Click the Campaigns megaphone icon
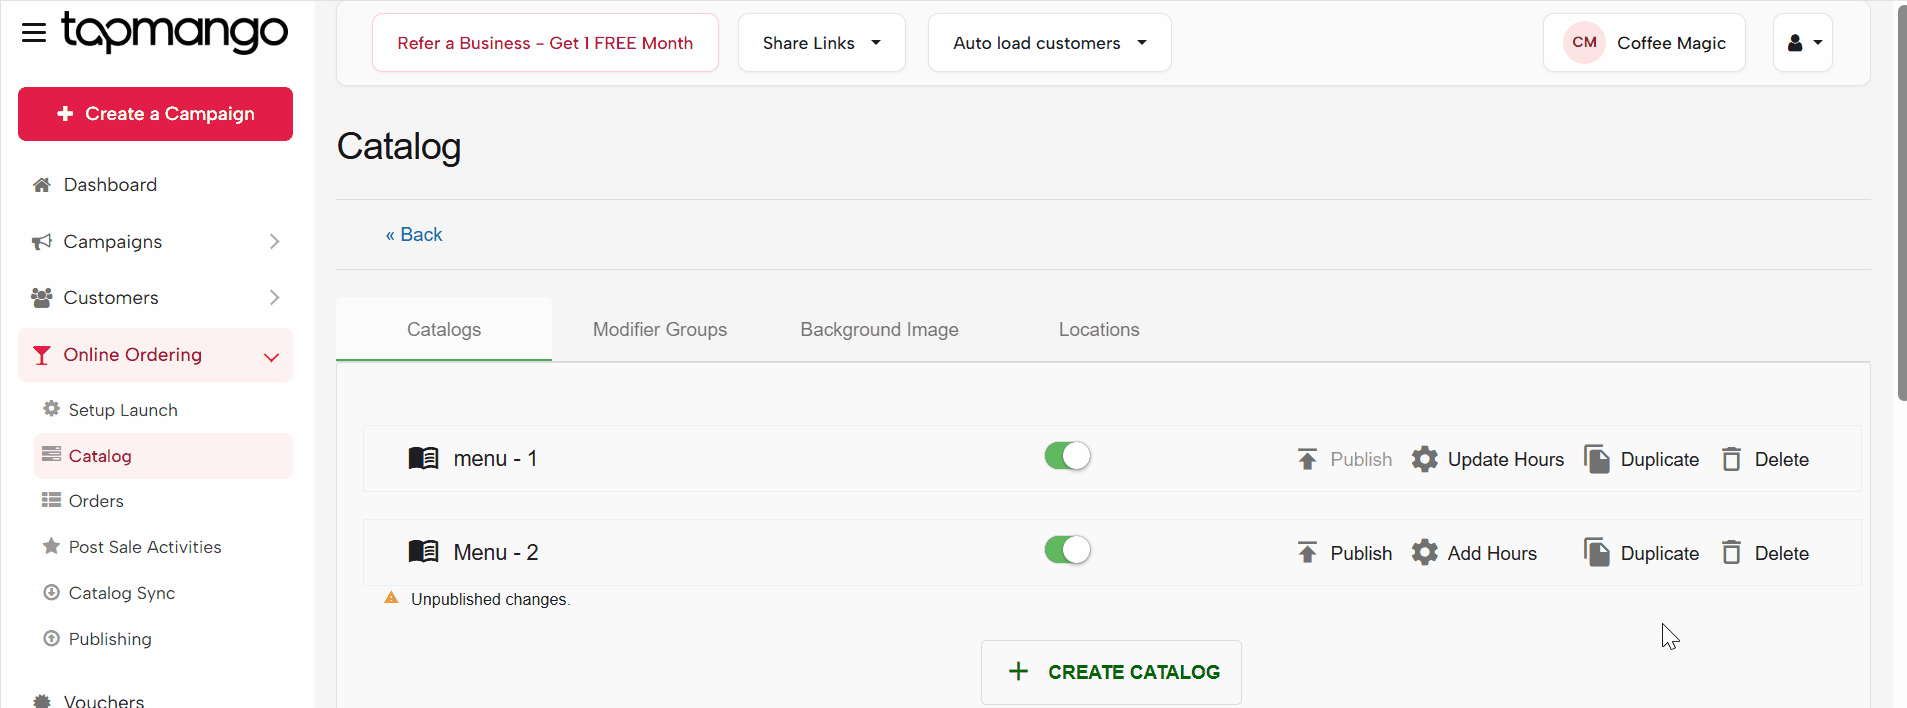The image size is (1907, 708). (42, 242)
